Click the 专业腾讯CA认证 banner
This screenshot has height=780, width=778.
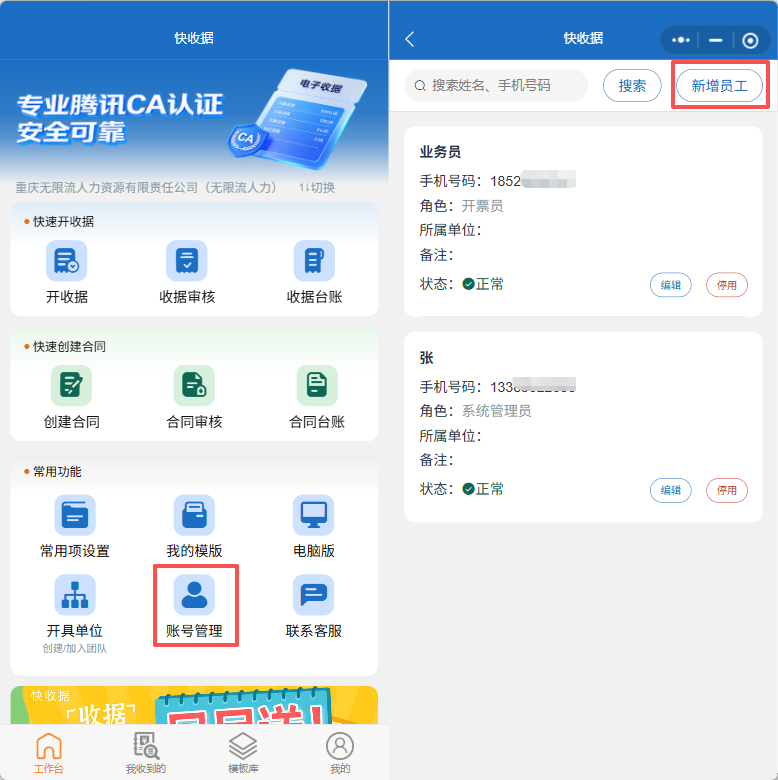point(194,119)
